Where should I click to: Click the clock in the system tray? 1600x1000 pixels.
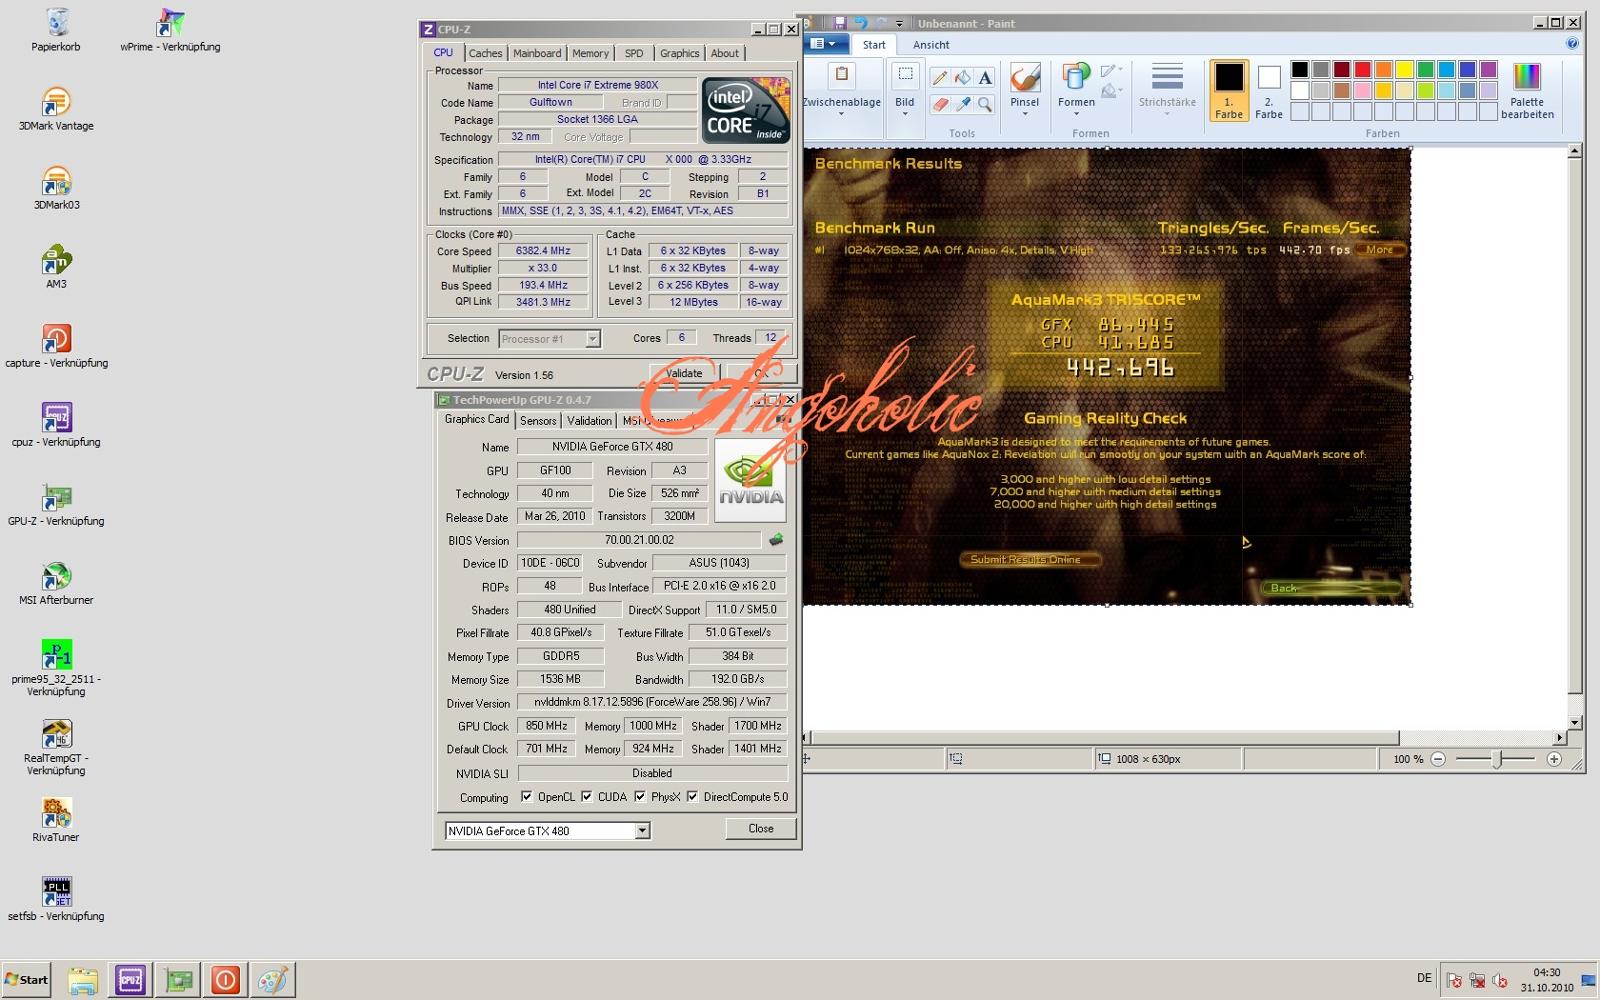pos(1547,980)
